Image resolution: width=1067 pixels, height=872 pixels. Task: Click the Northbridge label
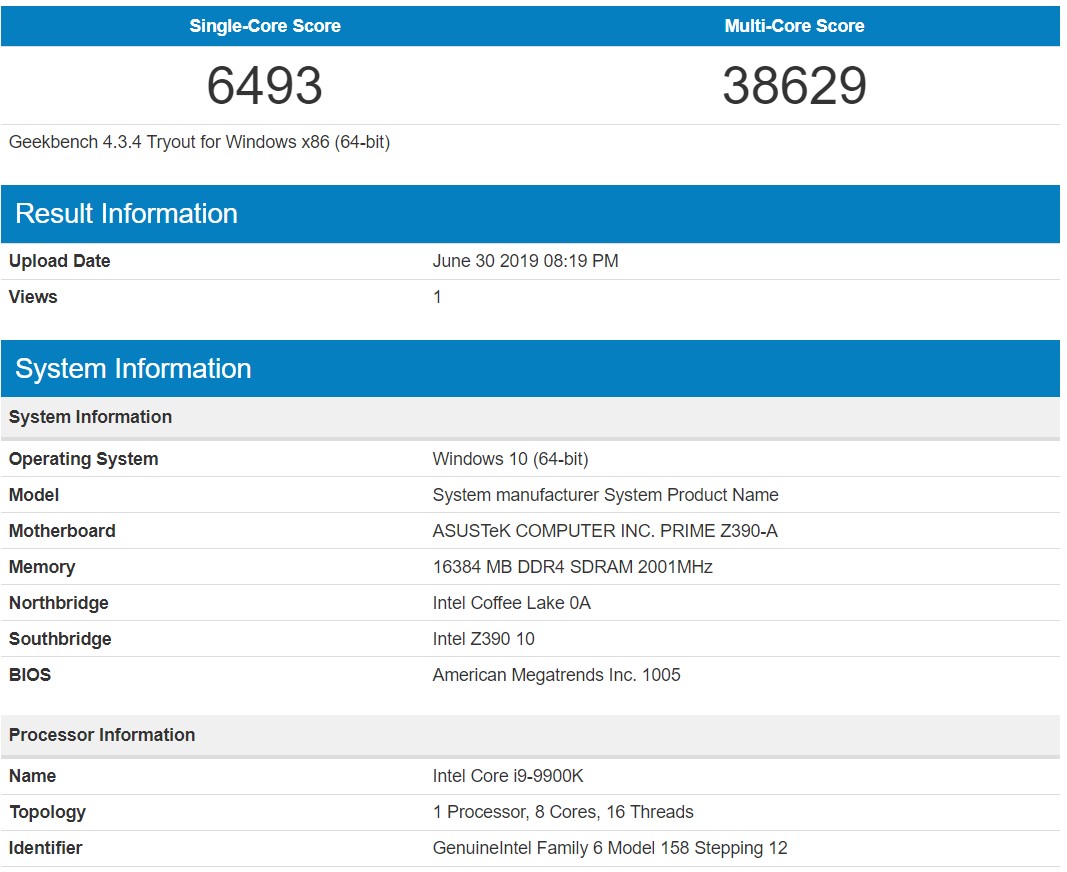tap(59, 603)
